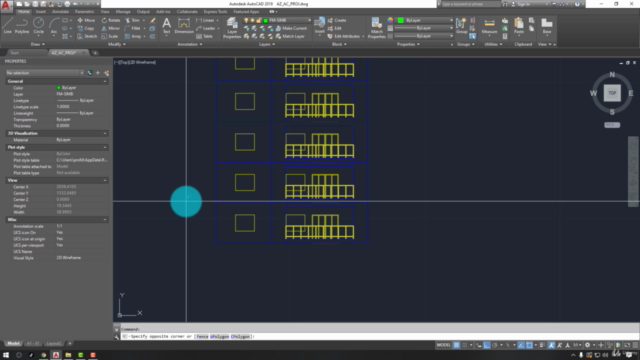Select the Polyline tool
The width and height of the screenshot is (640, 360).
22,25
